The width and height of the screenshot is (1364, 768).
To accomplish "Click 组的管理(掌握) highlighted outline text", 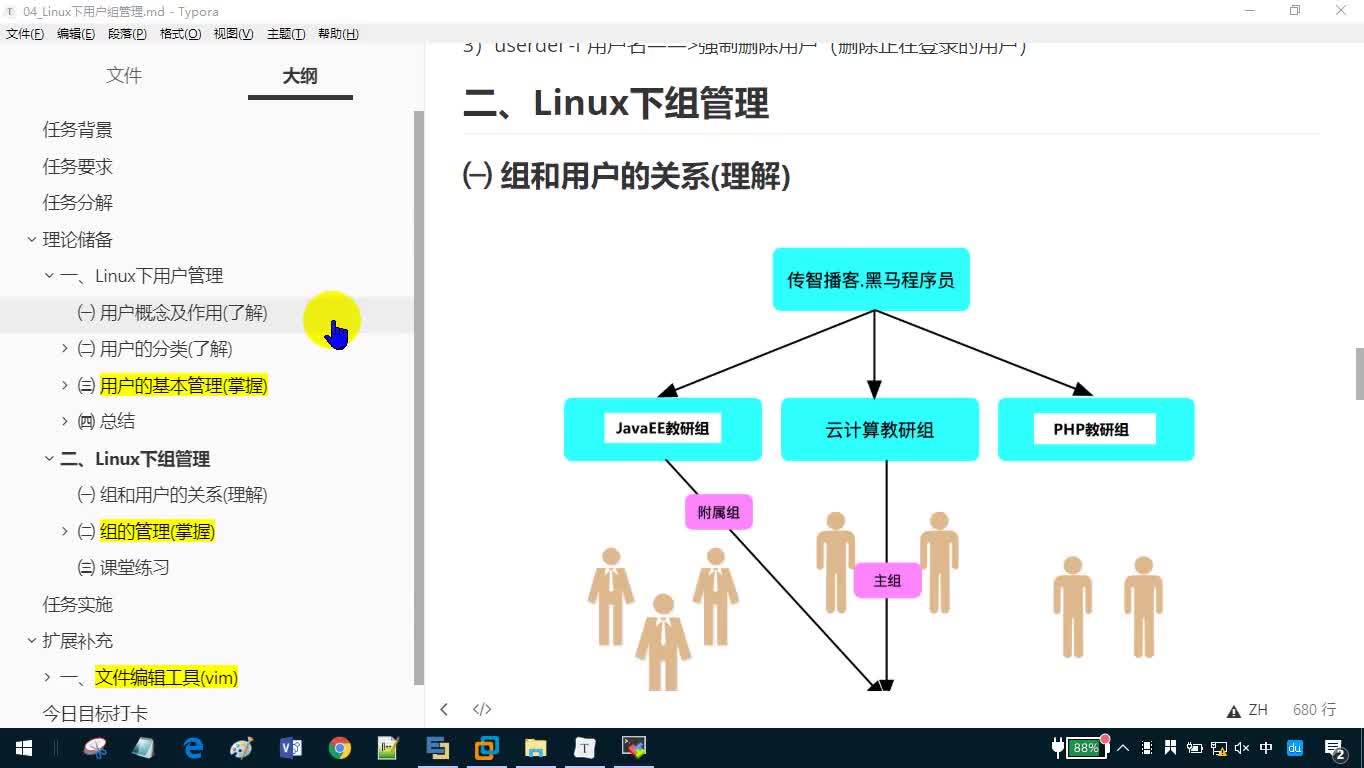I will (x=158, y=532).
